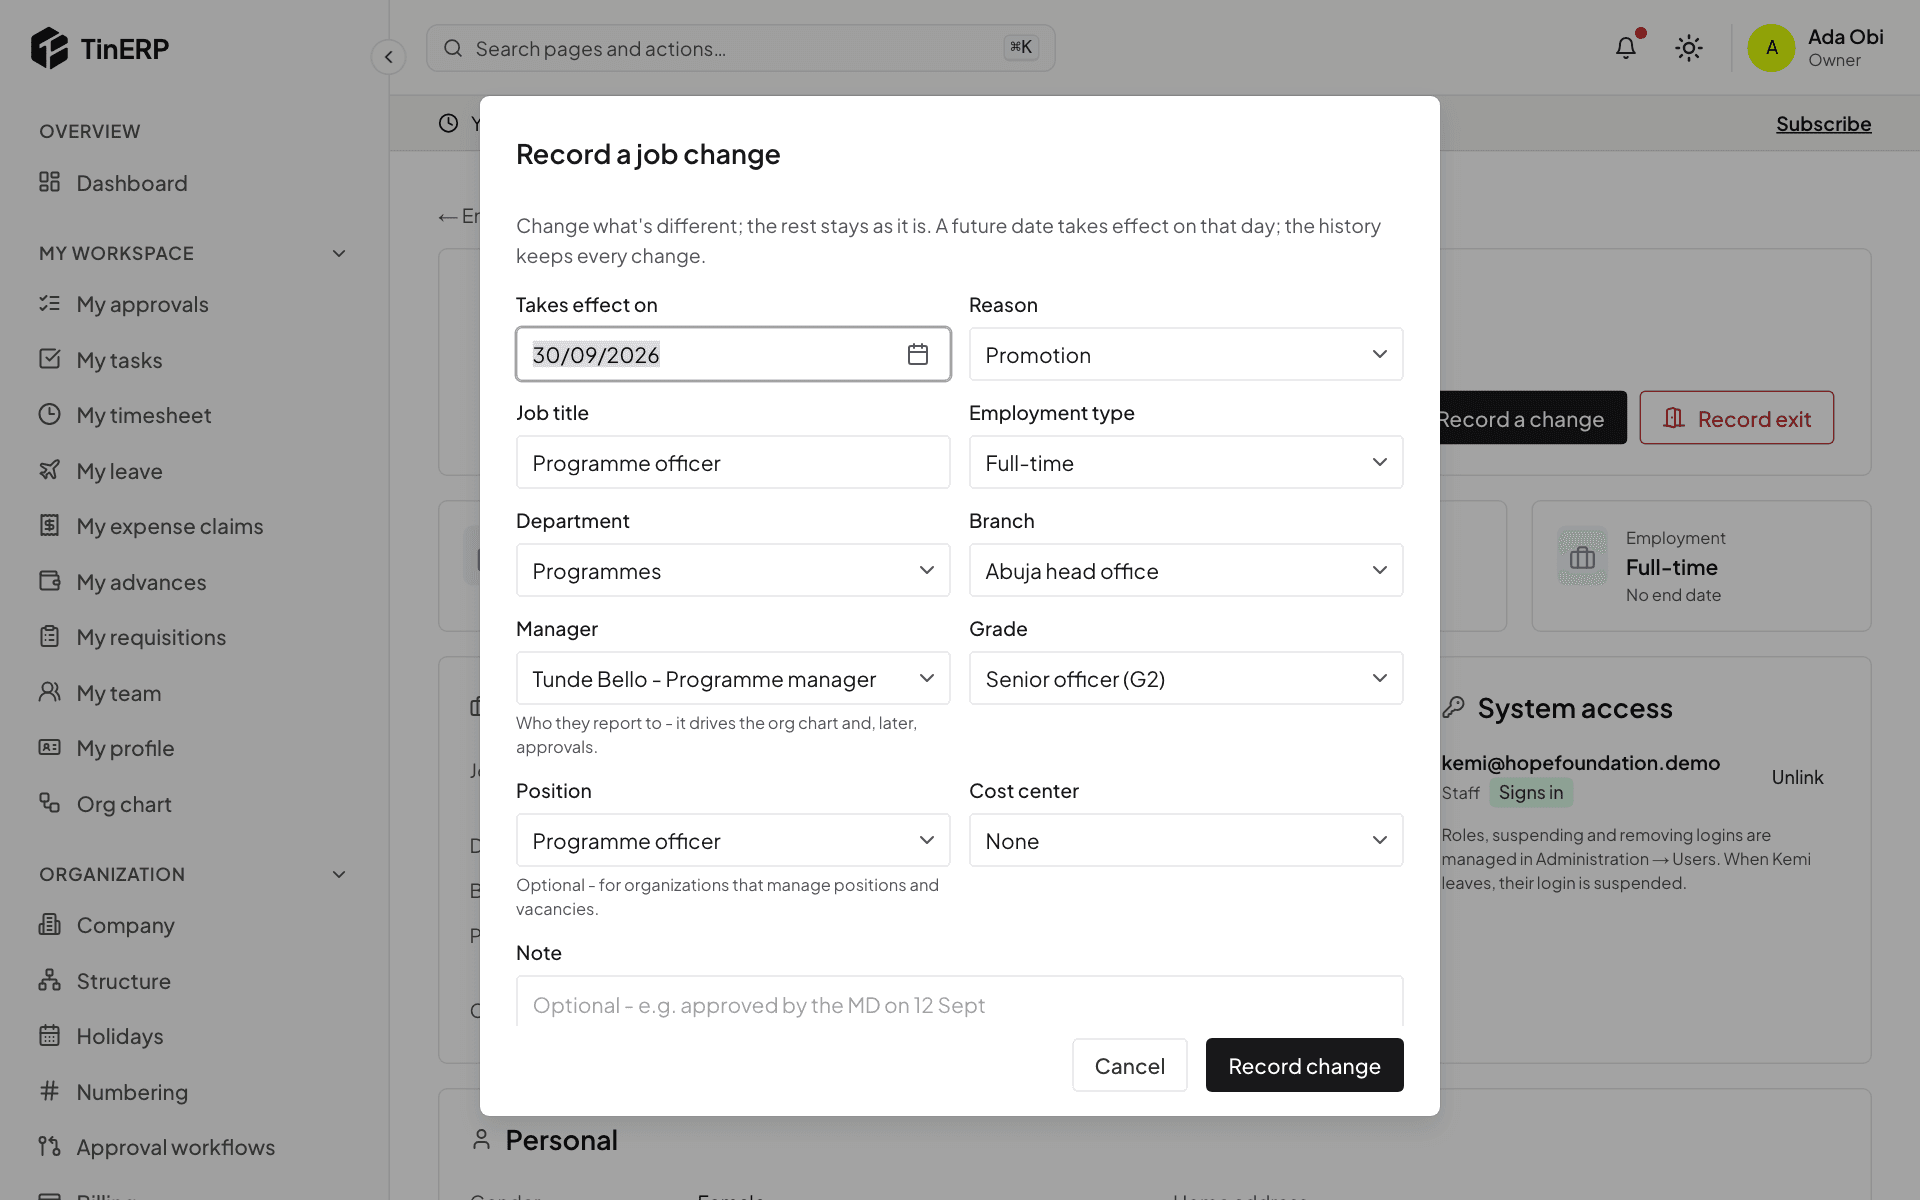Open the Reason dropdown showing Promotion
The width and height of the screenshot is (1920, 1200).
[1186, 354]
